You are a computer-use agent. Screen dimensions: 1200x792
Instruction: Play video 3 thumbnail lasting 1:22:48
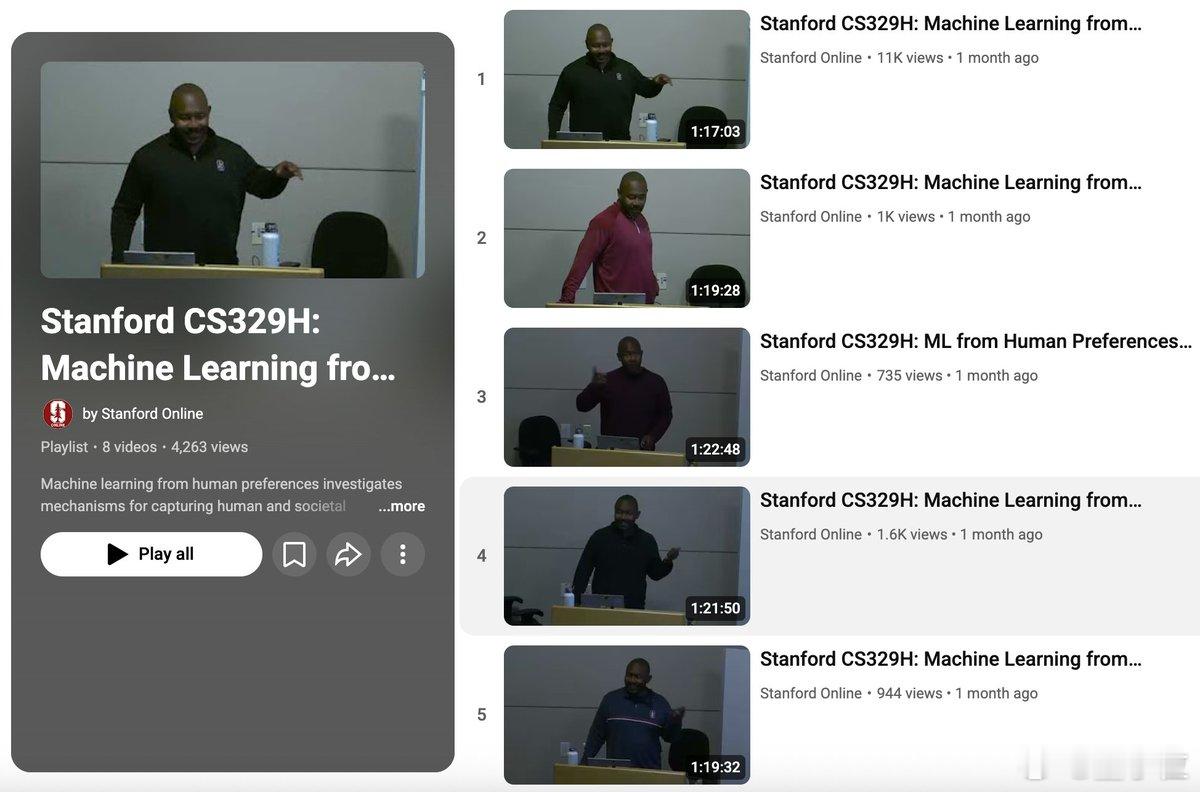tap(627, 397)
